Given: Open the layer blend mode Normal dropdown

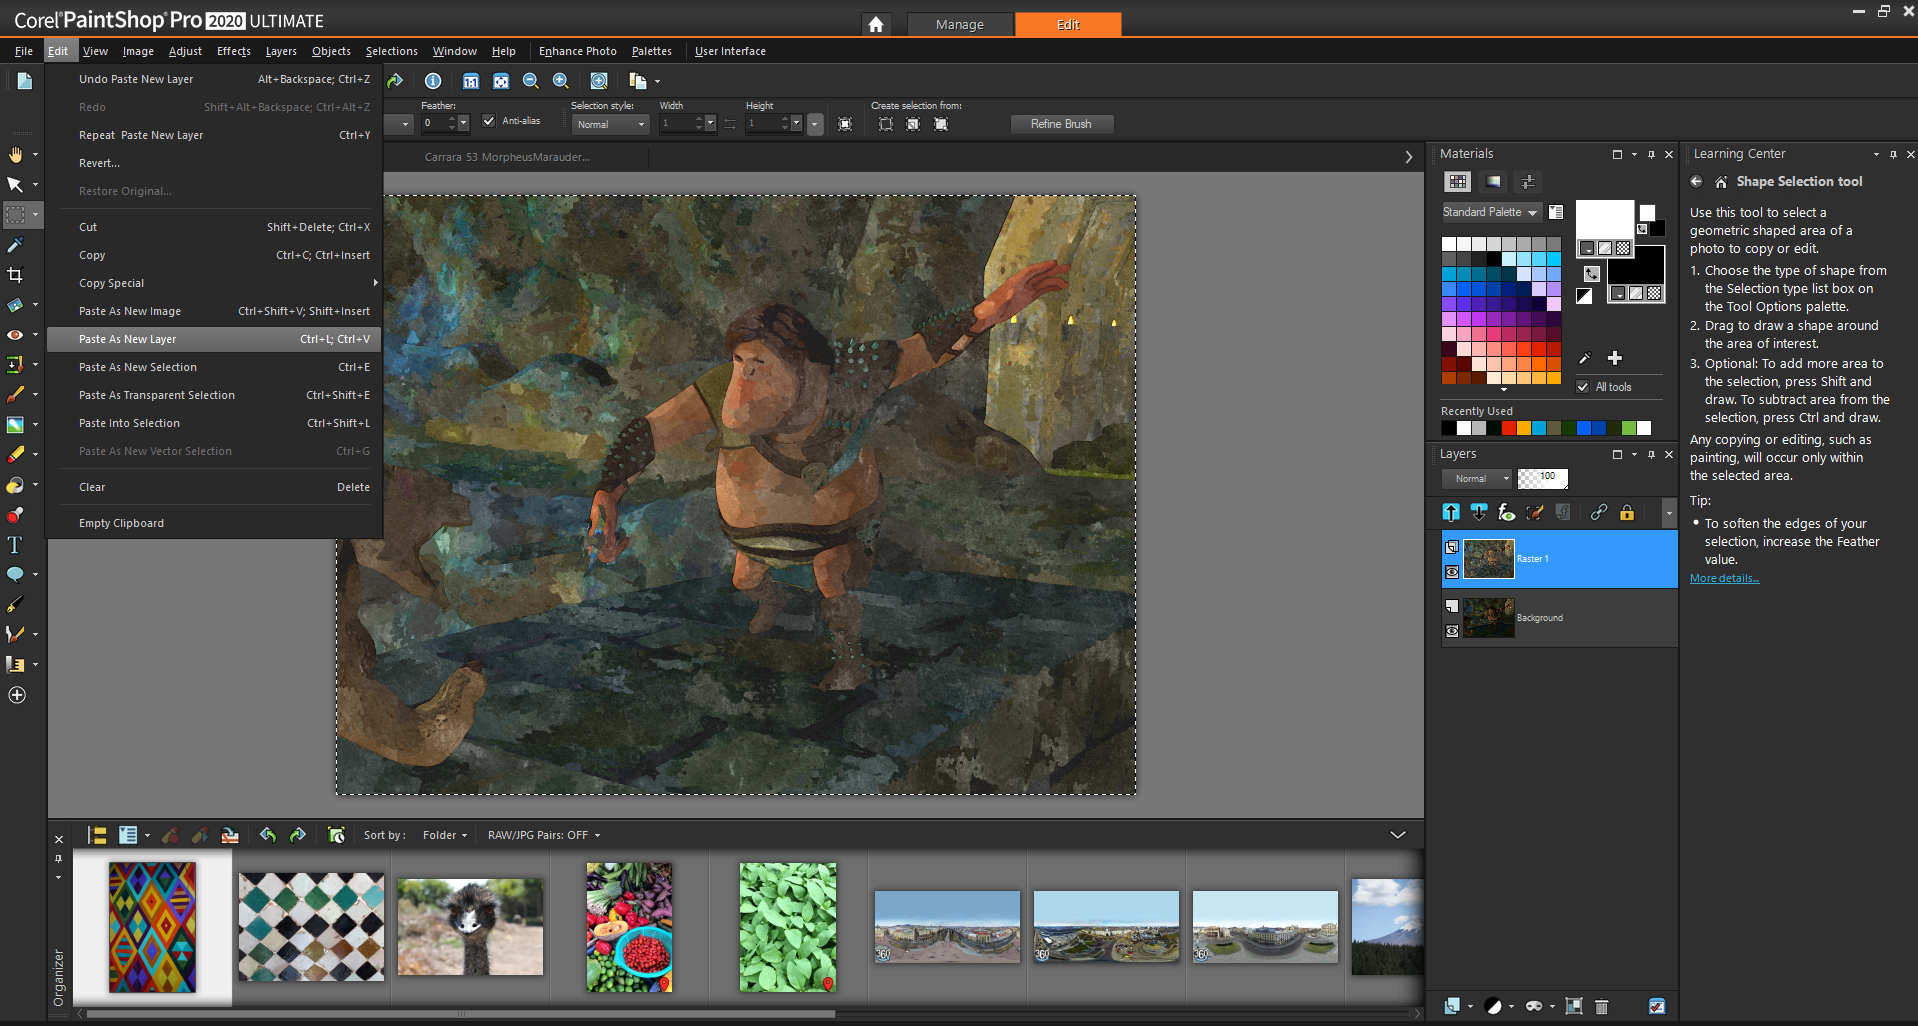Looking at the screenshot, I should (1476, 479).
